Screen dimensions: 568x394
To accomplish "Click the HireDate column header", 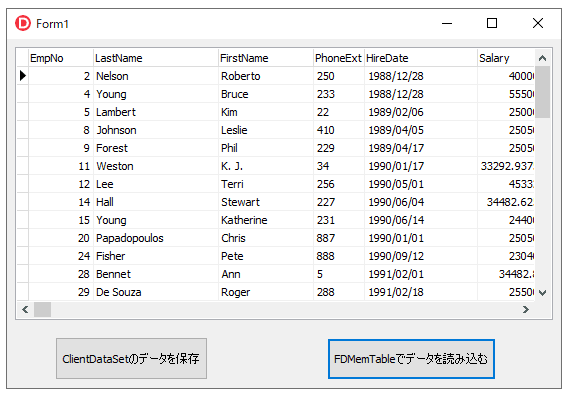I will (x=421, y=58).
